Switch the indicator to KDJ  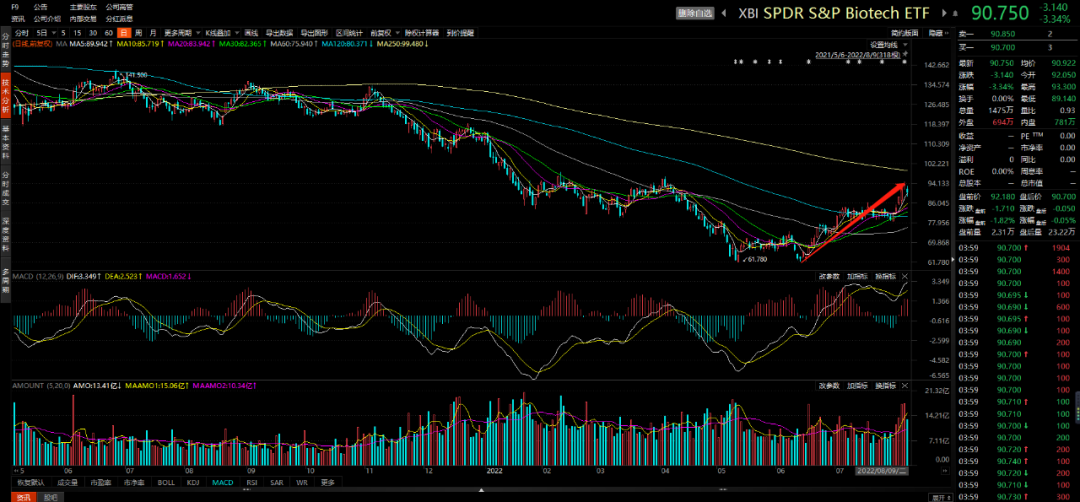194,483
